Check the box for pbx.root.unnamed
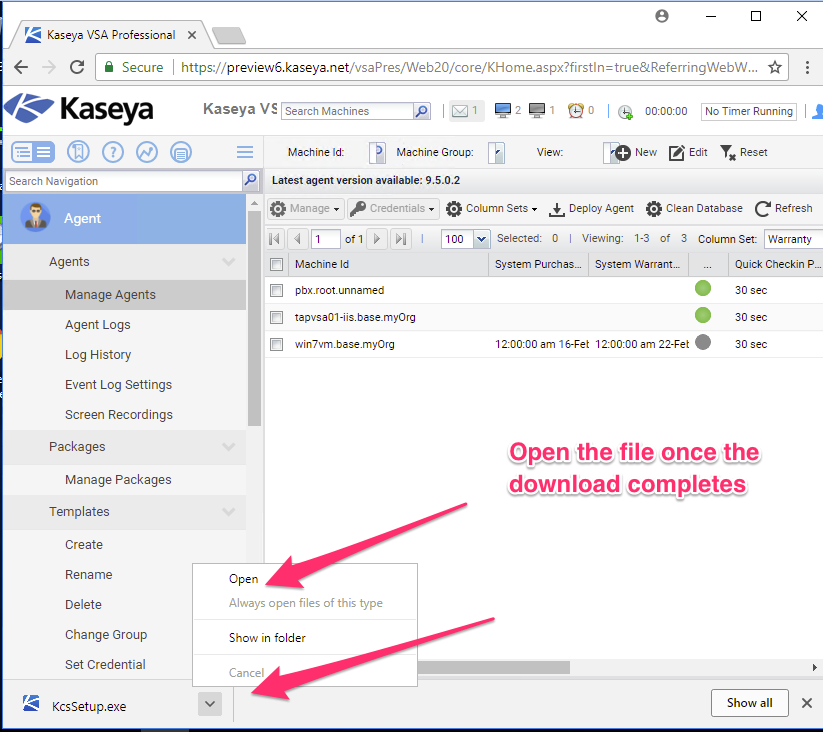Viewport: 823px width, 732px height. tap(277, 290)
